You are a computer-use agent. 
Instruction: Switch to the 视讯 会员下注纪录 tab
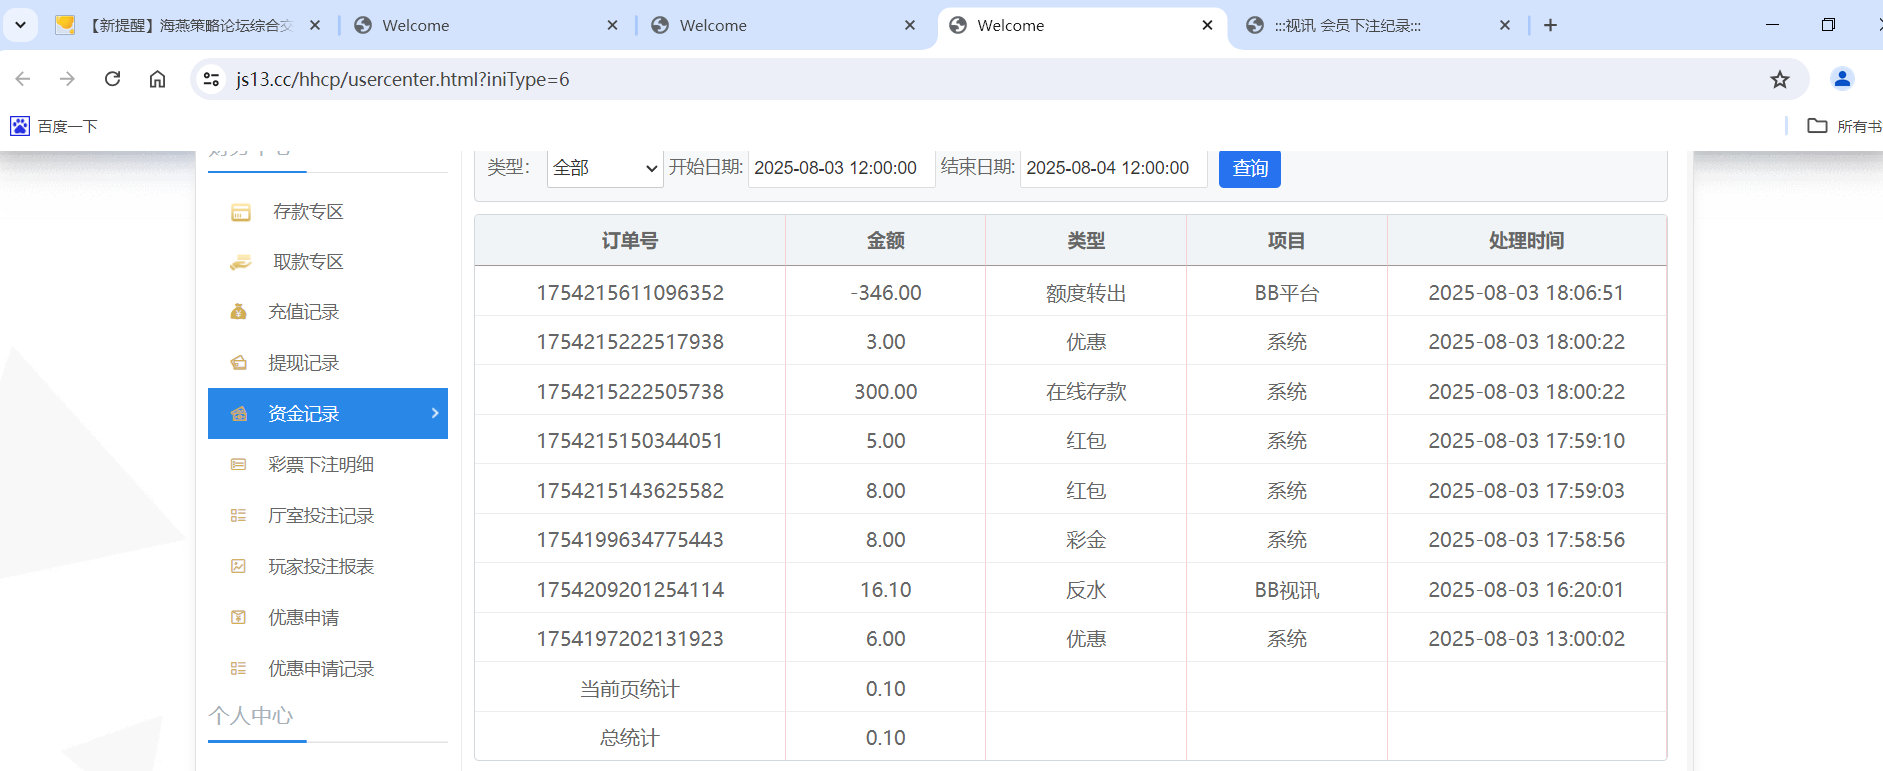pos(1347,26)
